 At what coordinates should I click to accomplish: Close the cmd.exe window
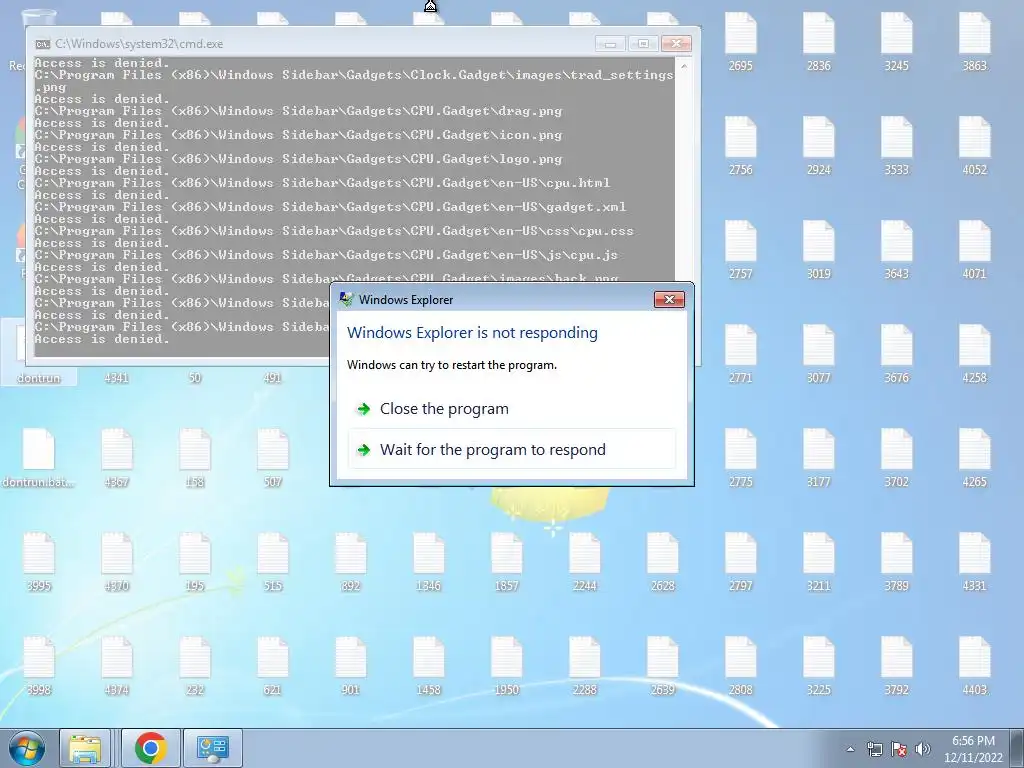676,44
